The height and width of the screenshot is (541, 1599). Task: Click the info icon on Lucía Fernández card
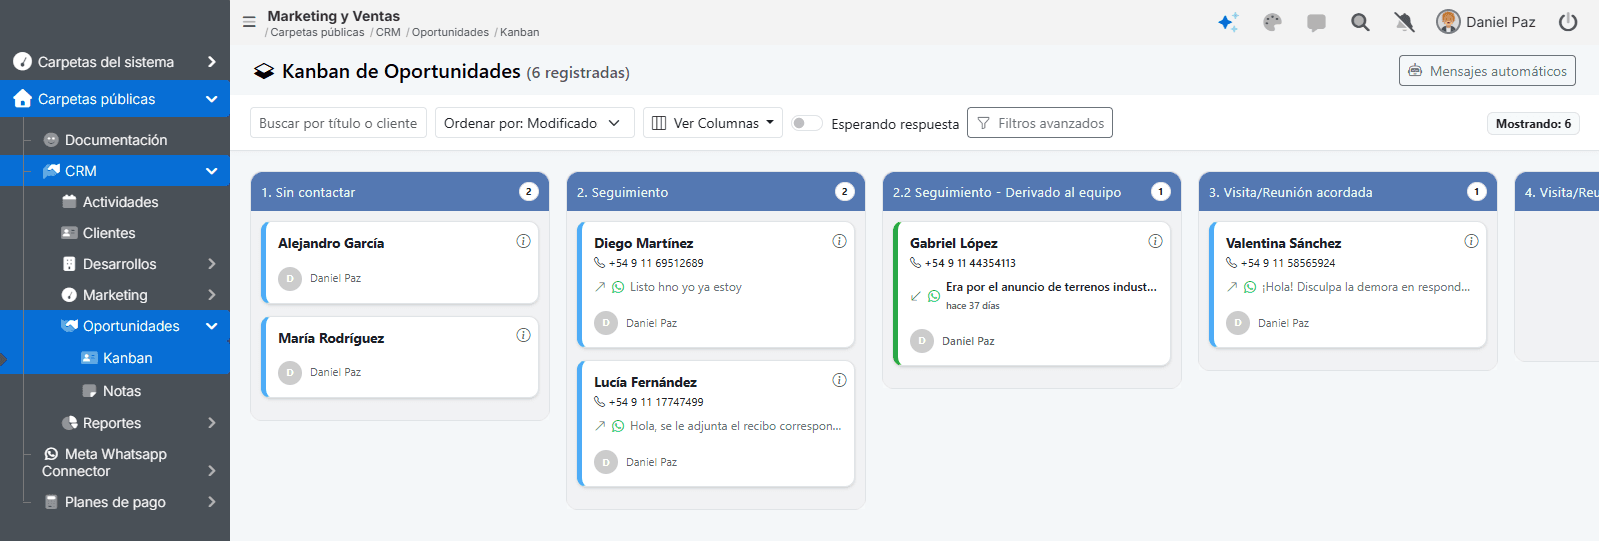[839, 380]
